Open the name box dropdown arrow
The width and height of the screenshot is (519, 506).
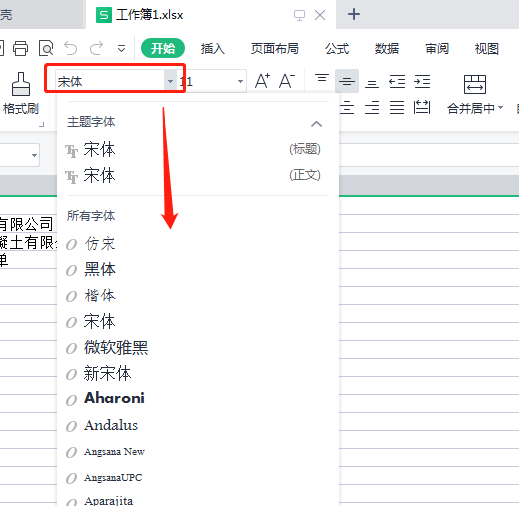[34, 155]
